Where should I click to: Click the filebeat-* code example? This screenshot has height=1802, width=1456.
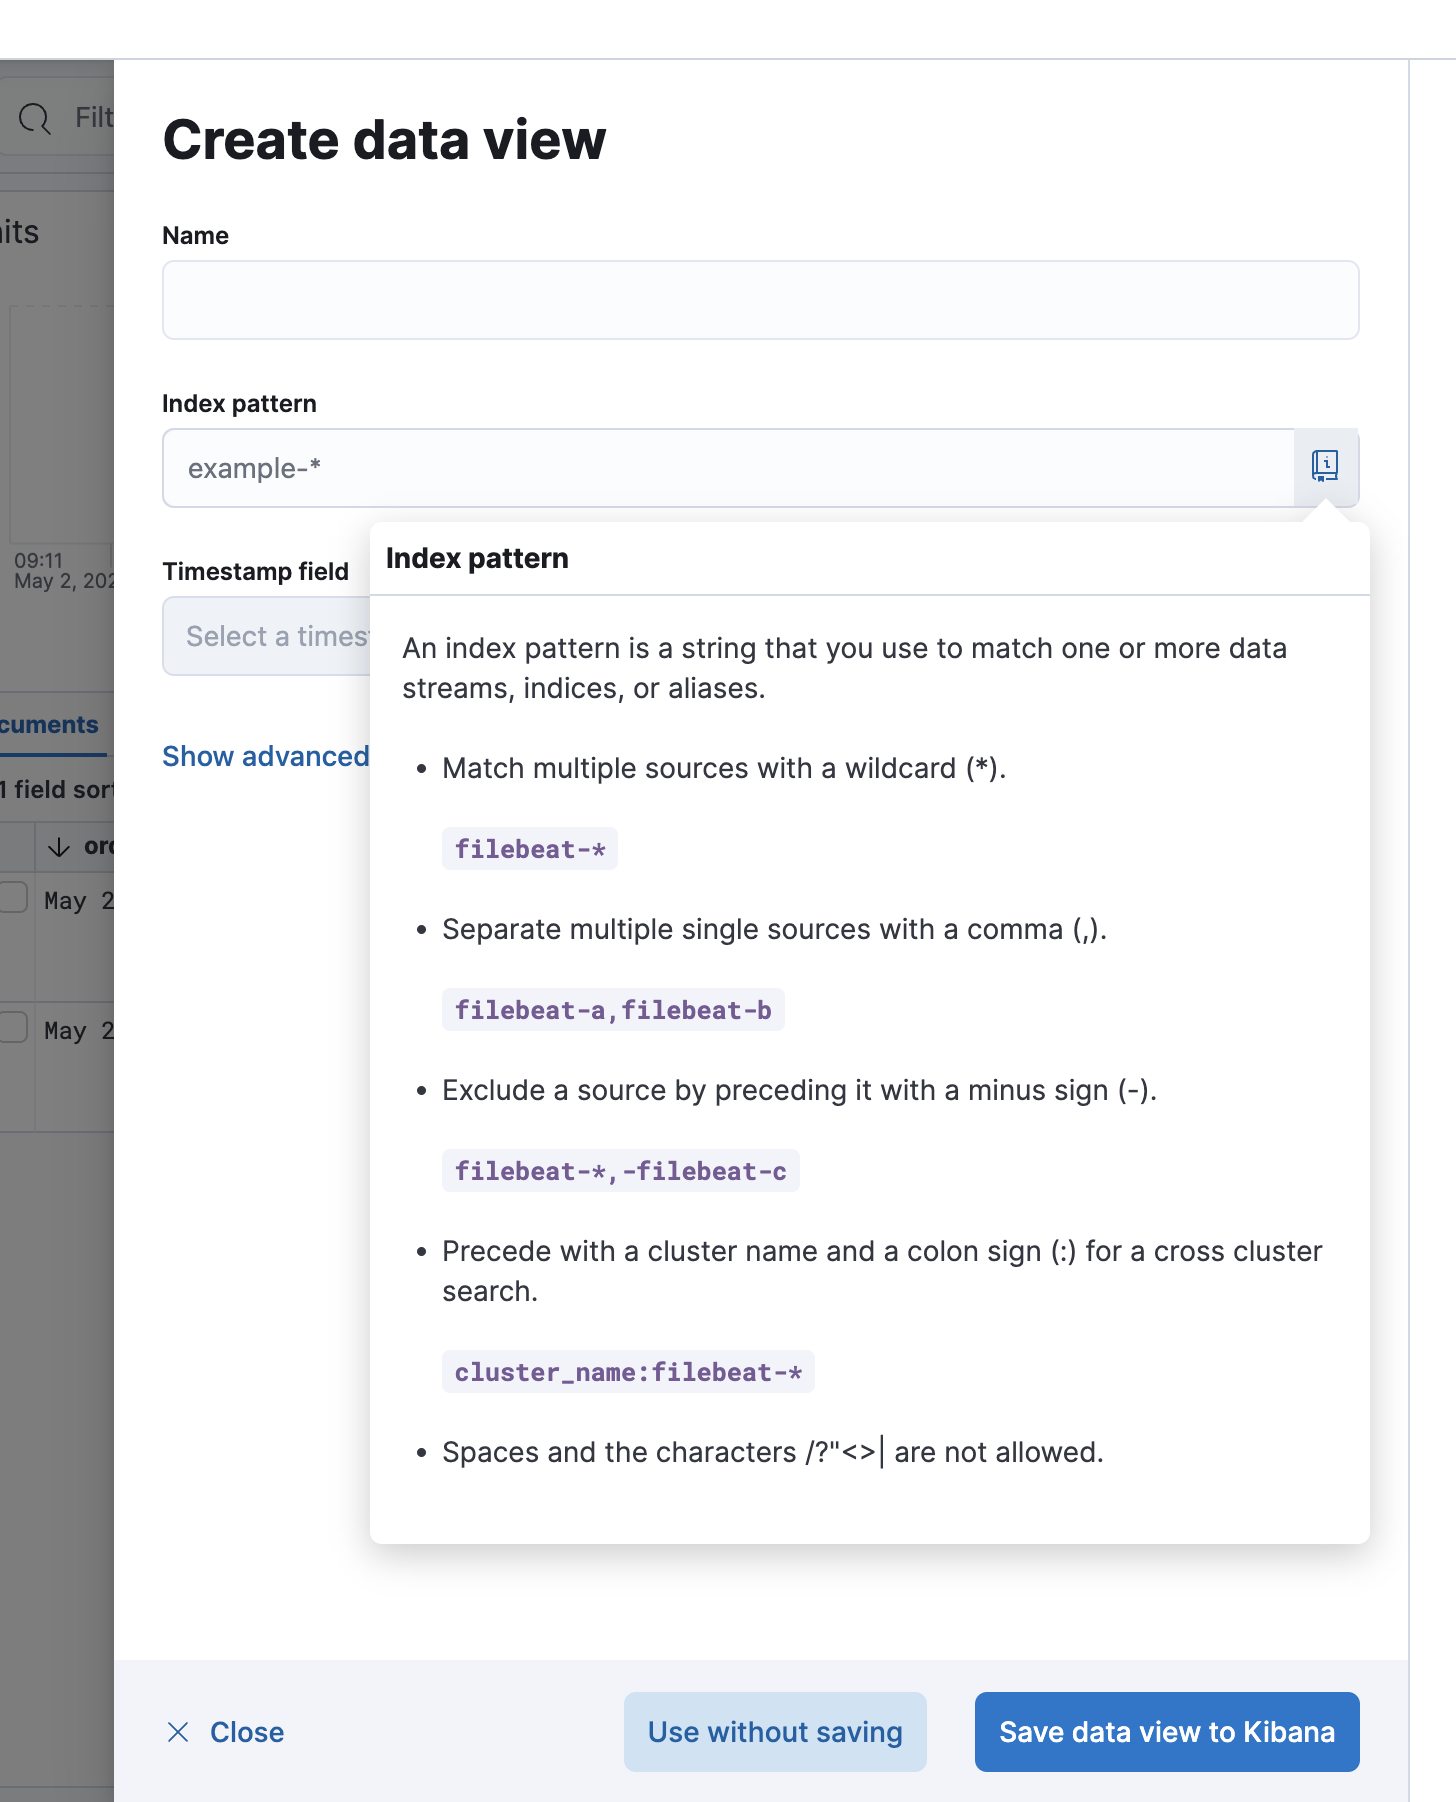click(x=530, y=849)
